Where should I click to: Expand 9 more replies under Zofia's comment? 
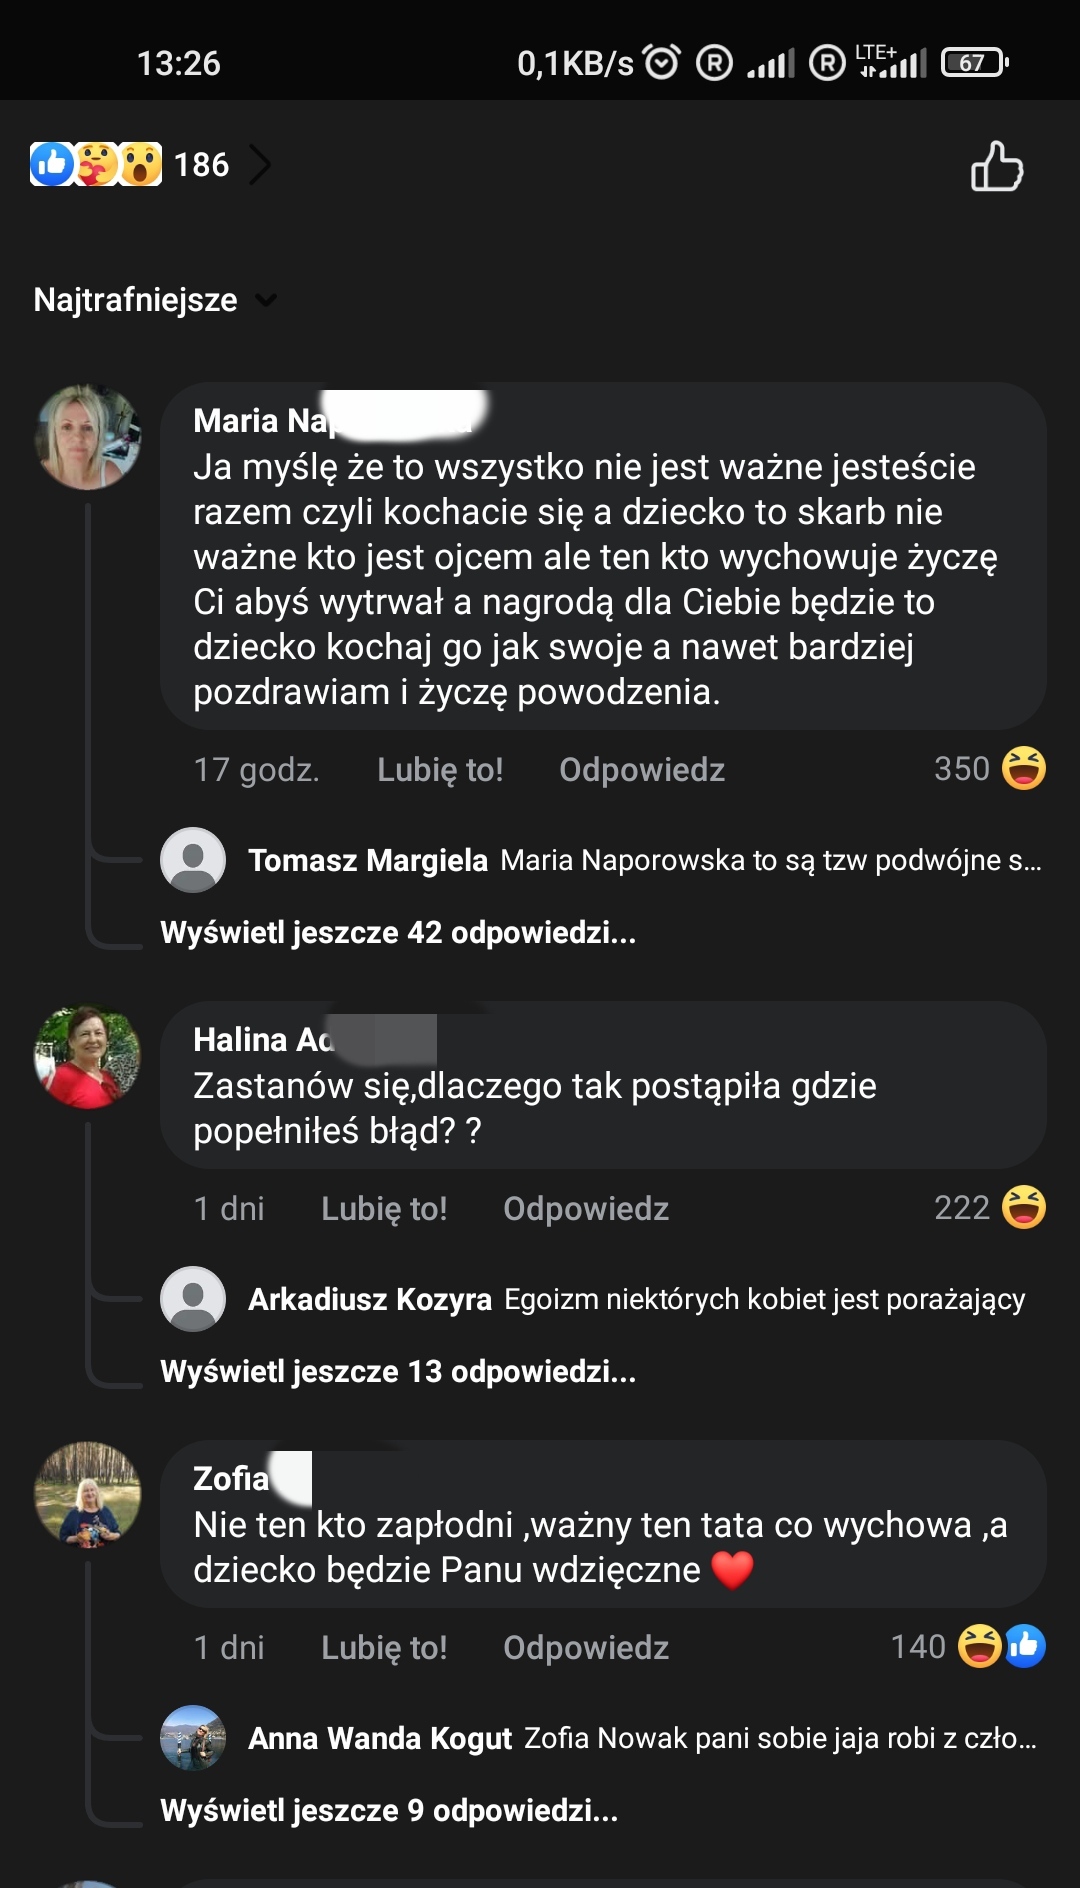click(389, 1811)
